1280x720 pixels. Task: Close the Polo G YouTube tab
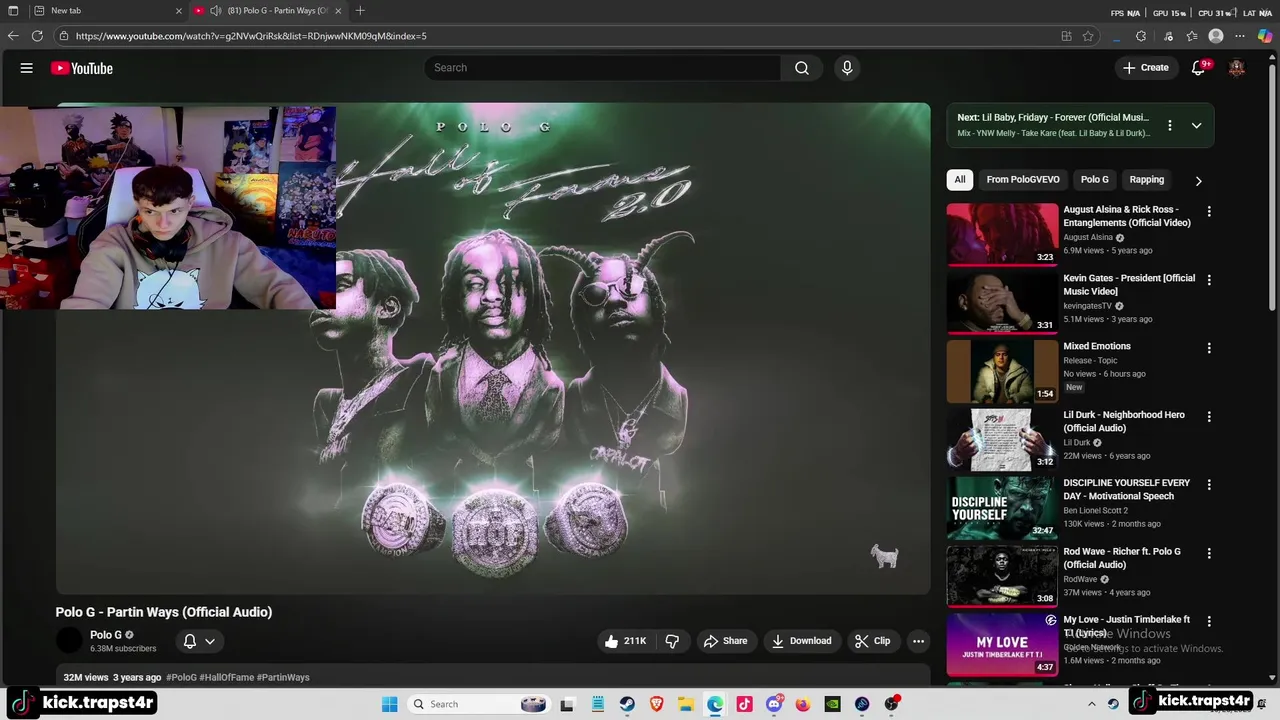338,11
